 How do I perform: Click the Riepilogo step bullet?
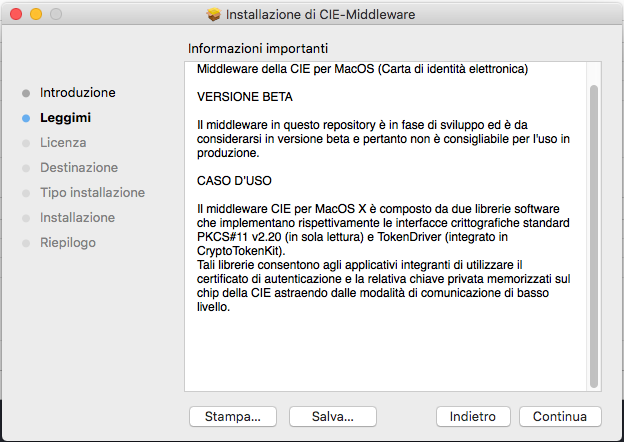click(26, 243)
